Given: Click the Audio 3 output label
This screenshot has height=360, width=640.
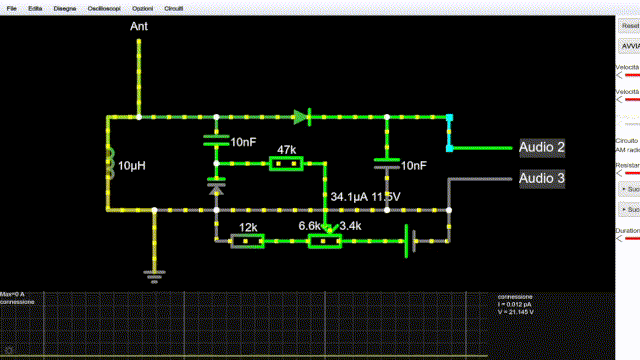Looking at the screenshot, I should [x=542, y=179].
